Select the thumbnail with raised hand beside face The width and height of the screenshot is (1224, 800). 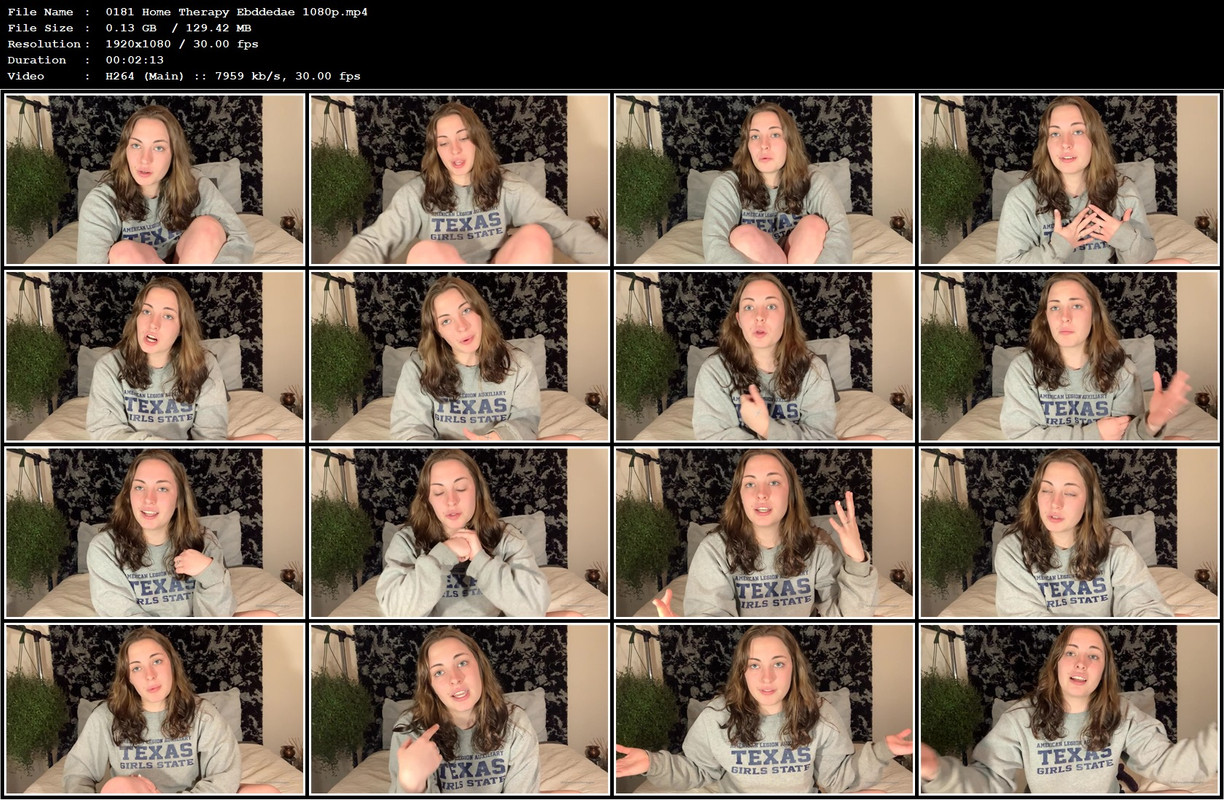[765, 533]
